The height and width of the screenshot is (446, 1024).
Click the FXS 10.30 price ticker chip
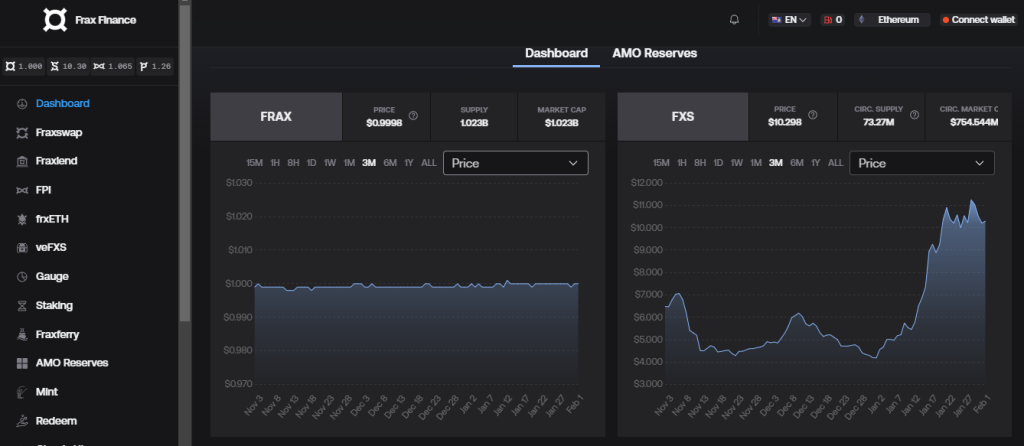coord(68,66)
